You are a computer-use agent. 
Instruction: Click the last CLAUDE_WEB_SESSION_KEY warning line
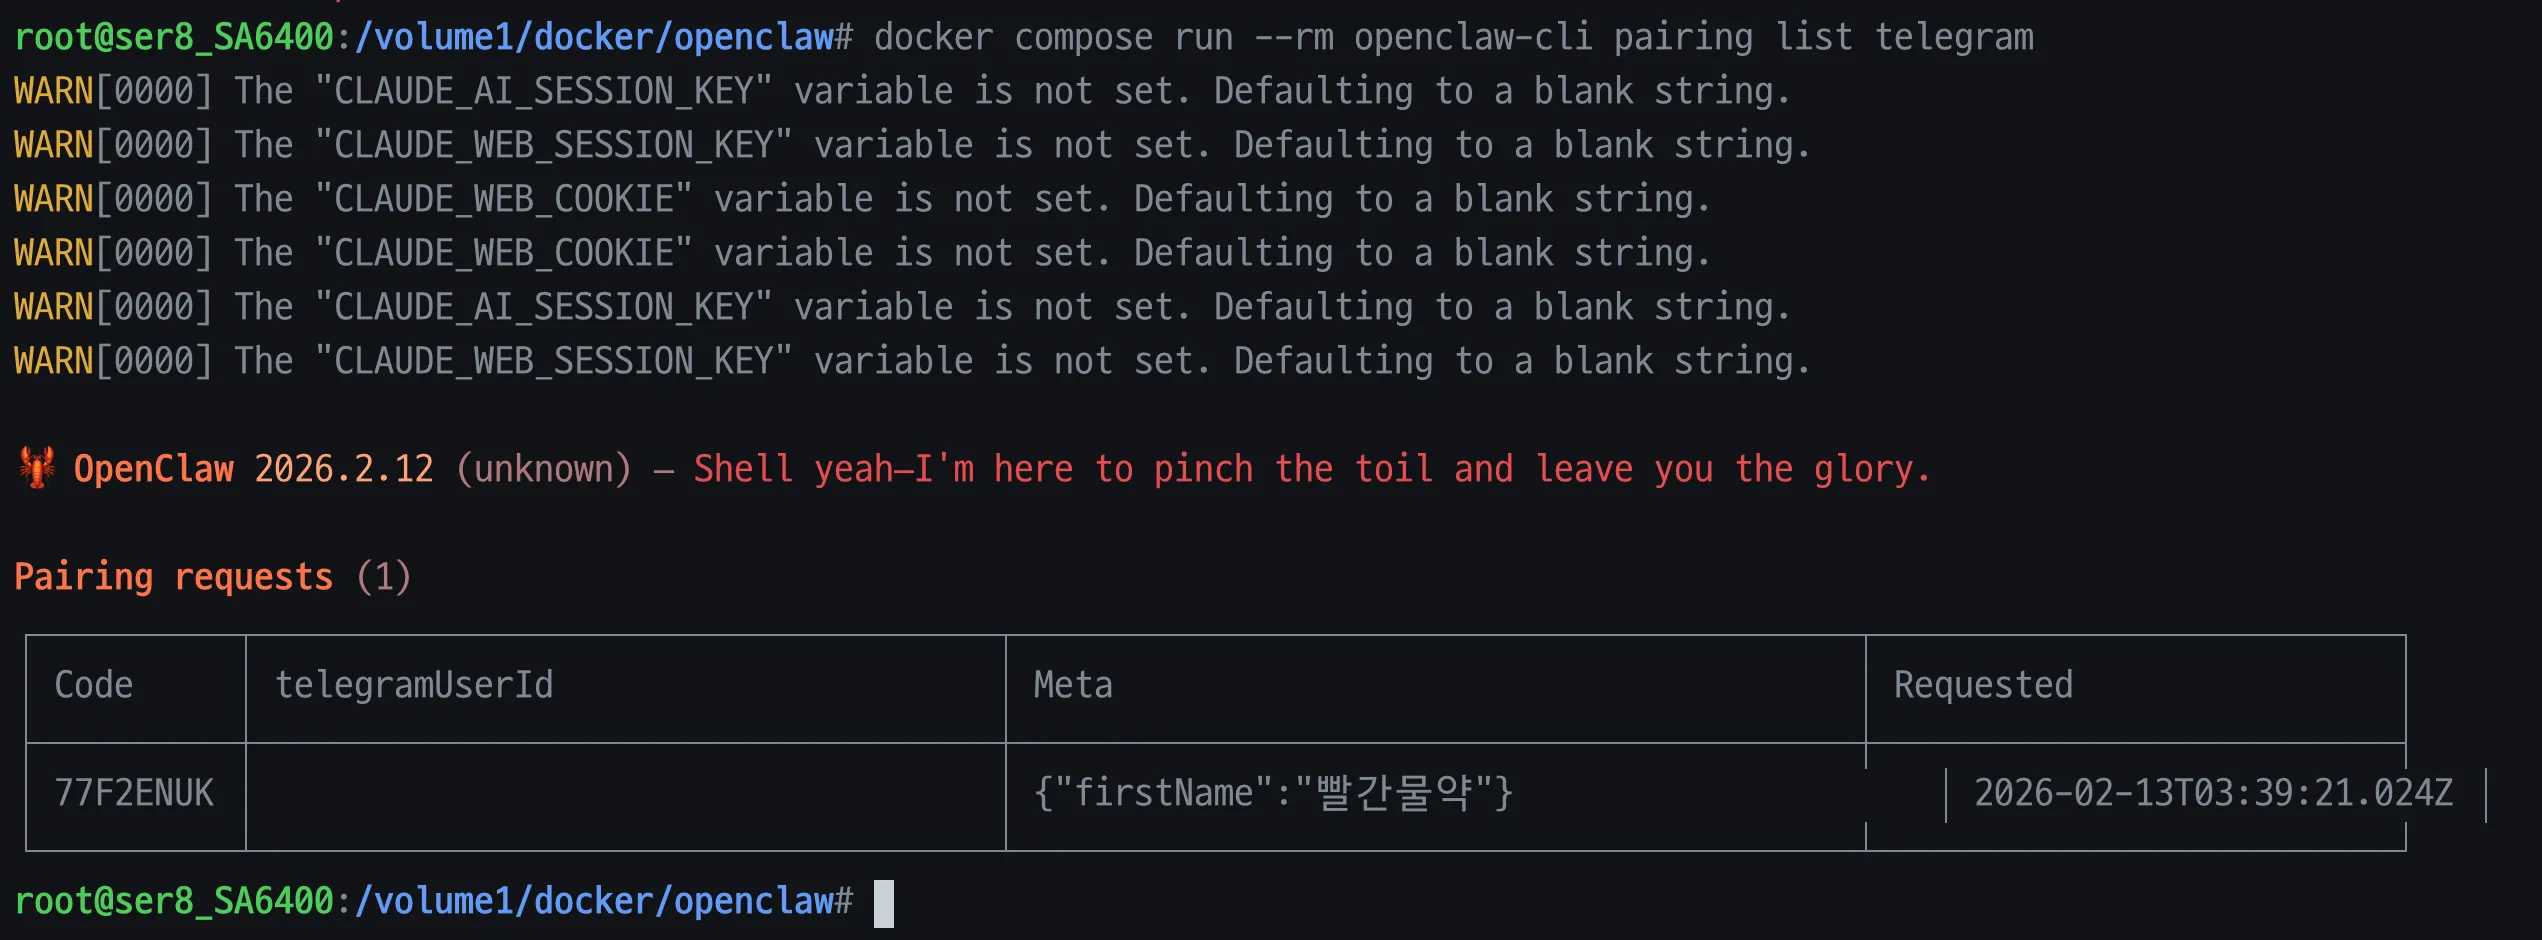click(x=910, y=361)
